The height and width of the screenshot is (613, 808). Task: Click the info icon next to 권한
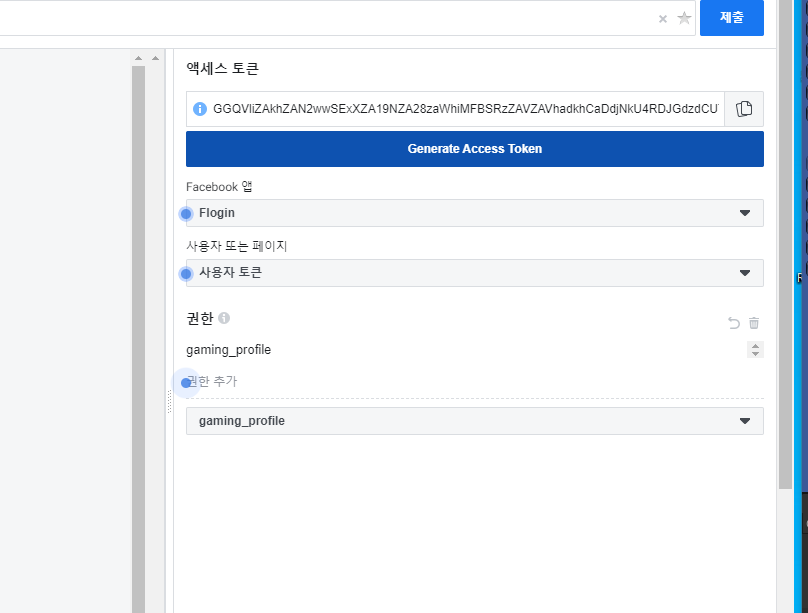point(224,318)
